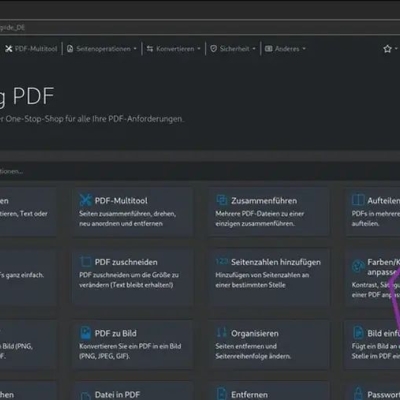
Task: Click the page icon beside Seitenoperationen
Action: (x=70, y=49)
